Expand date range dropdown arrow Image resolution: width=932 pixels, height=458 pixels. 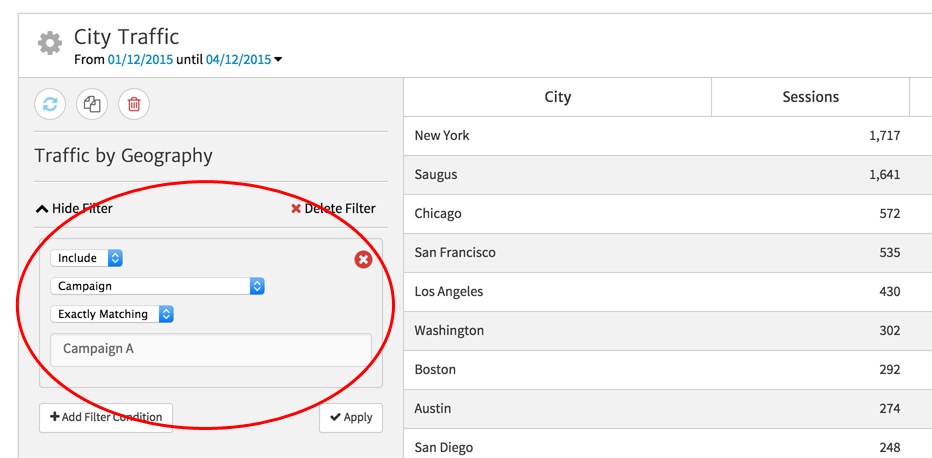[279, 60]
